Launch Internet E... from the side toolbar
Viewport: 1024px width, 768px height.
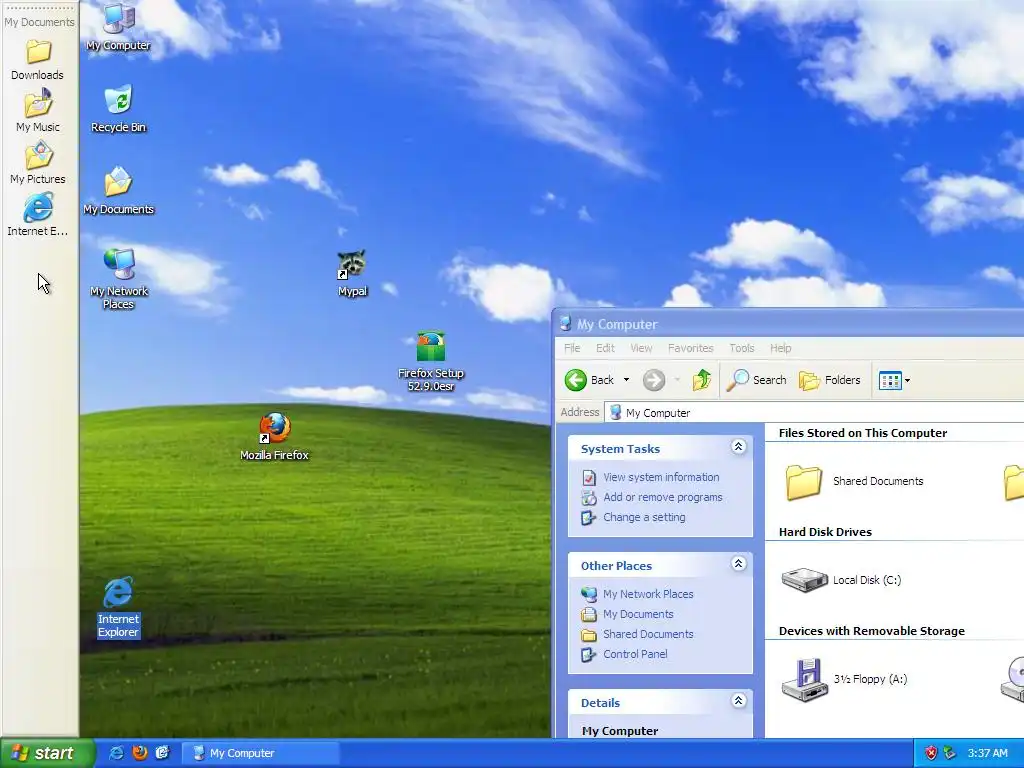point(38,216)
